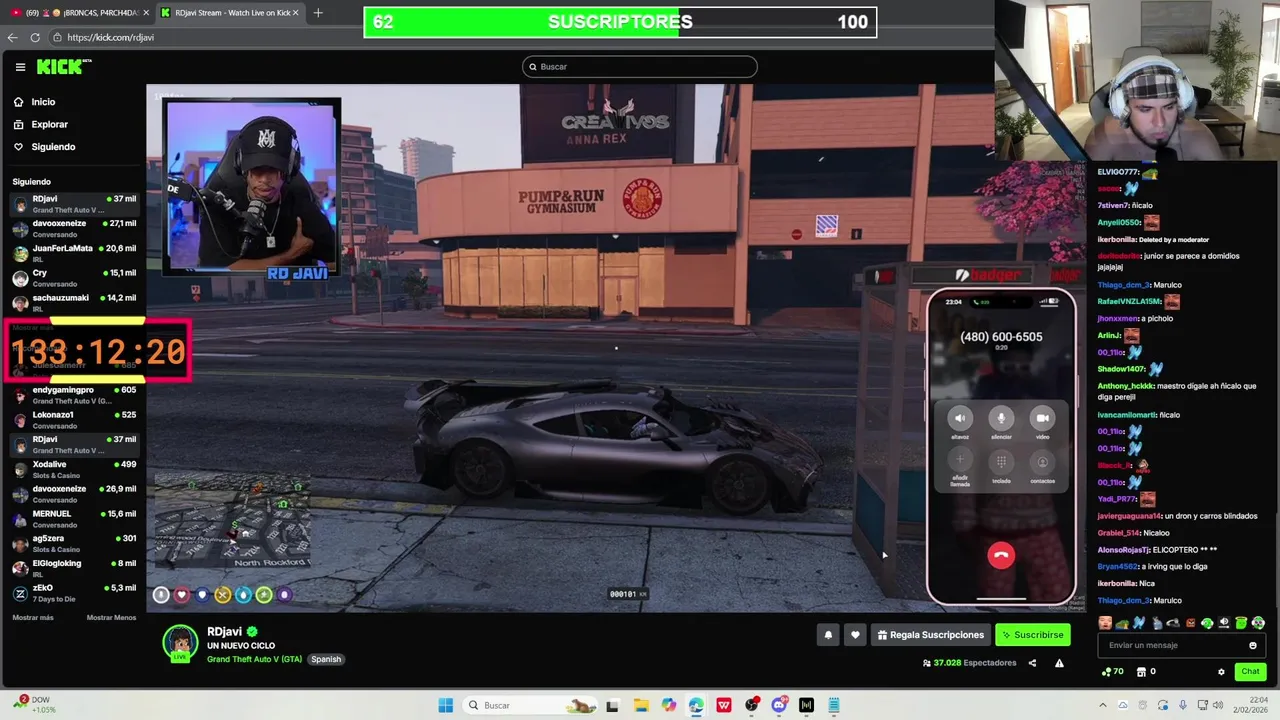Click the Windows taskbar Buscar search box
The width and height of the screenshot is (1280, 720).
tap(530, 705)
